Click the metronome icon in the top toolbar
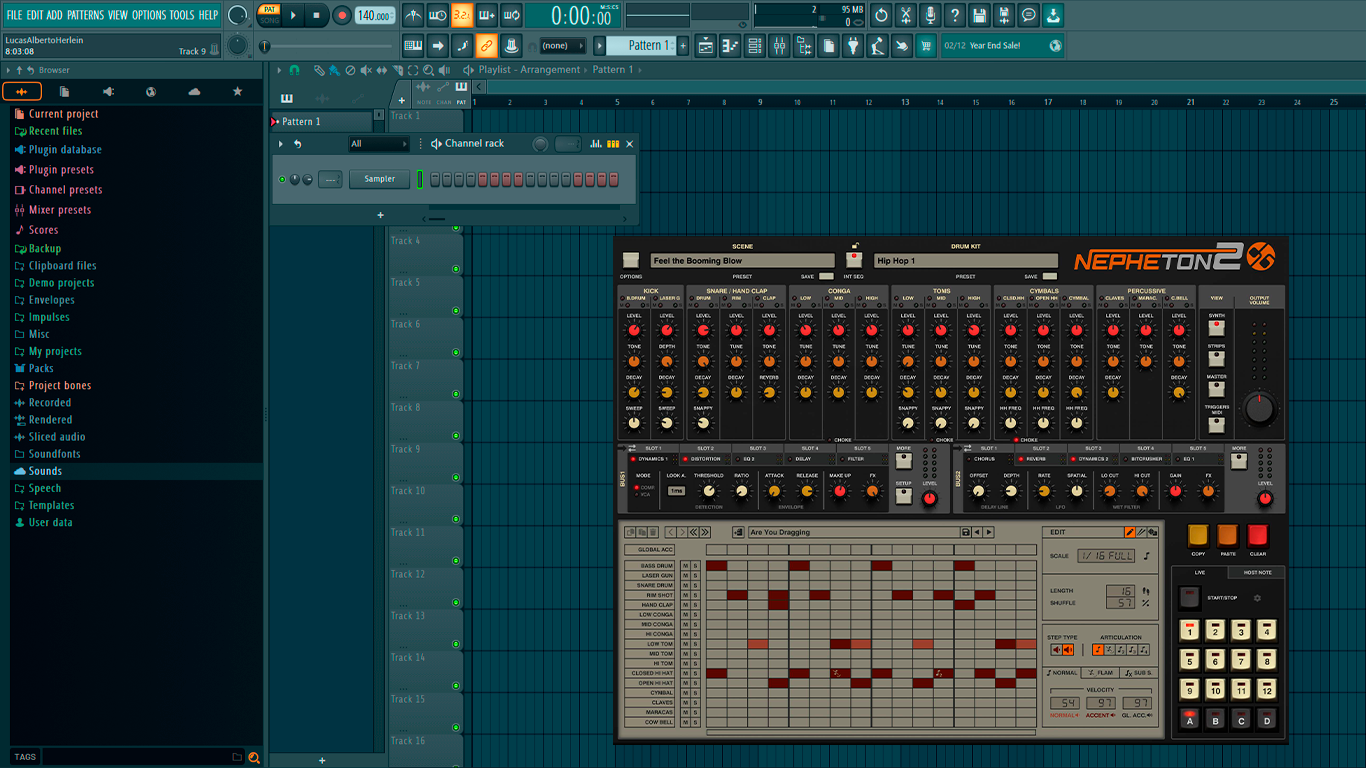Image resolution: width=1366 pixels, height=768 pixels. 413,15
